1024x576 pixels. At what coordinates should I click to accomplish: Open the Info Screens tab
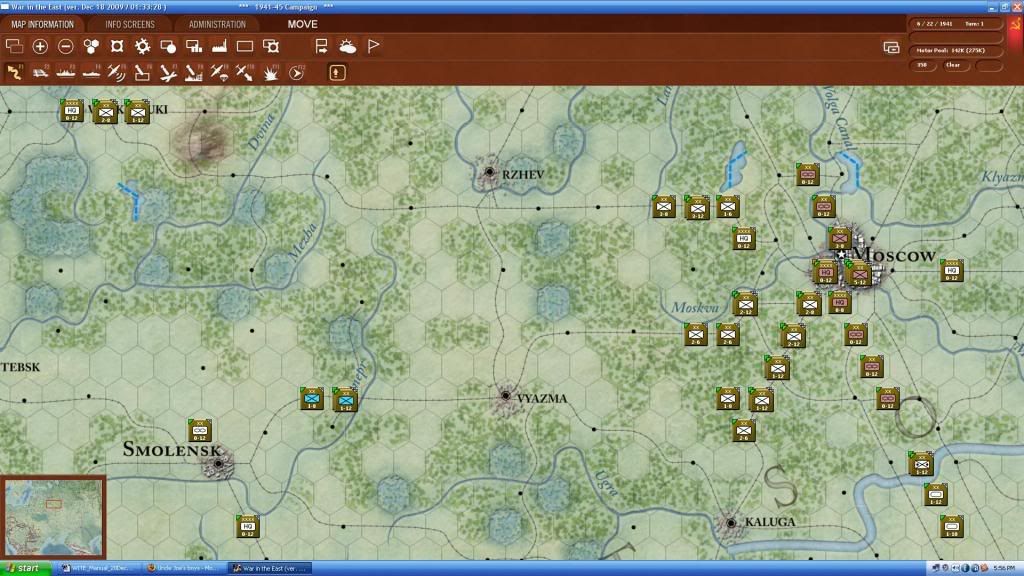point(129,24)
